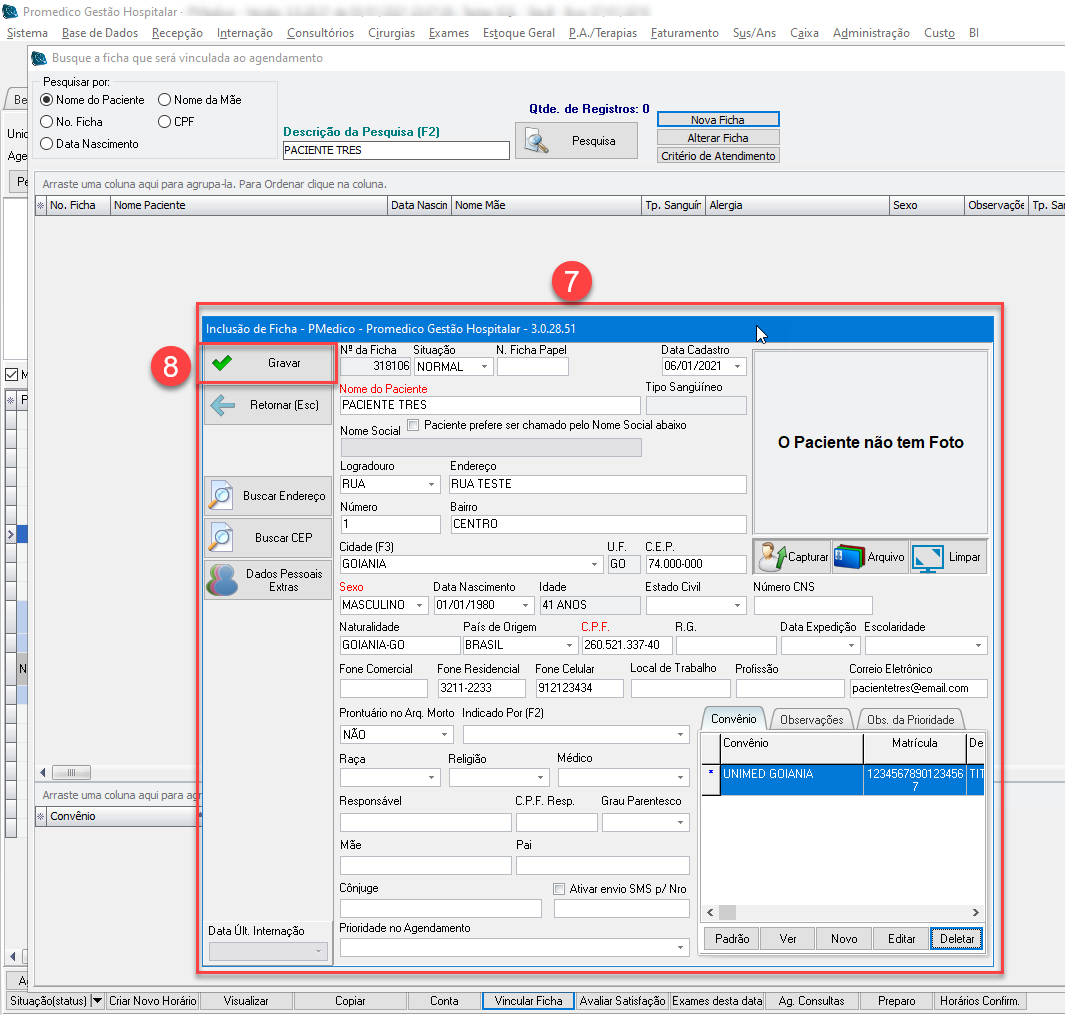Switch to the Observações tab
Image resolution: width=1065 pixels, height=1015 pixels.
pyautogui.click(x=812, y=719)
